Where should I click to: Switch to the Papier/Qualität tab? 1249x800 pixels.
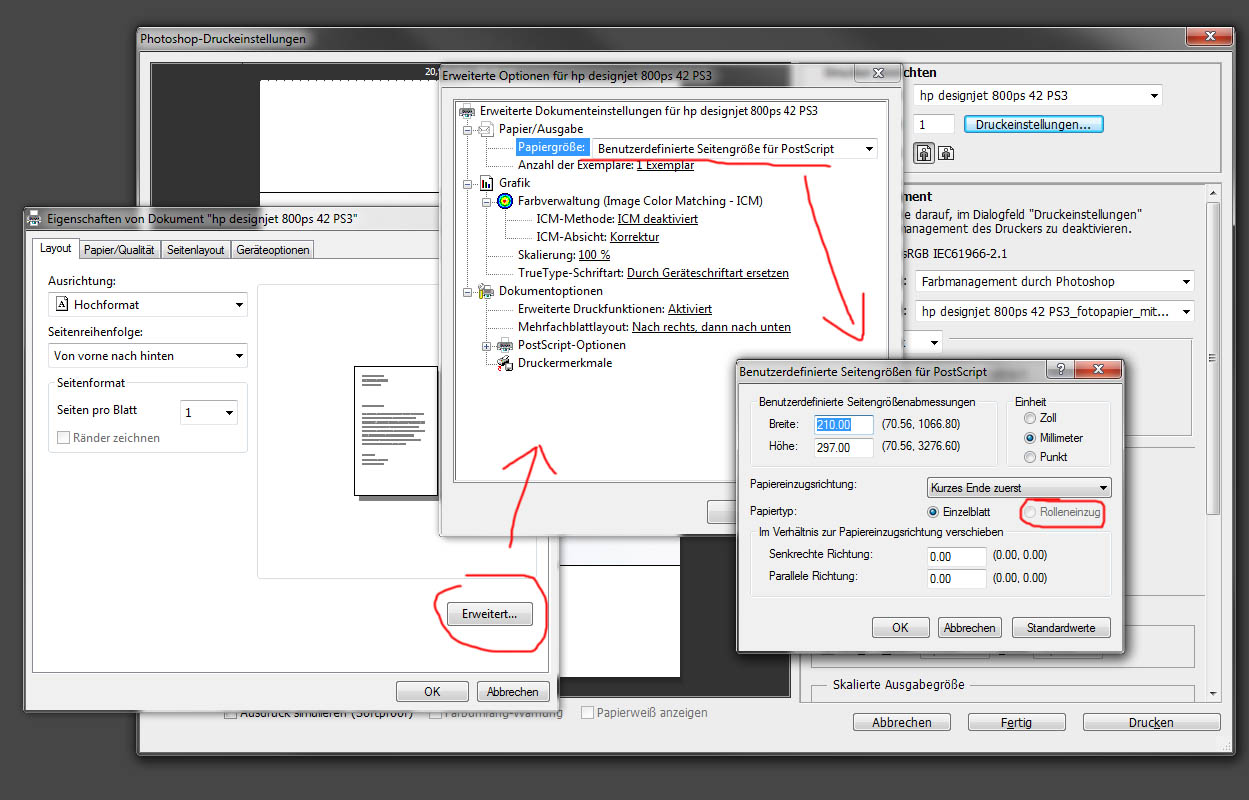(120, 250)
